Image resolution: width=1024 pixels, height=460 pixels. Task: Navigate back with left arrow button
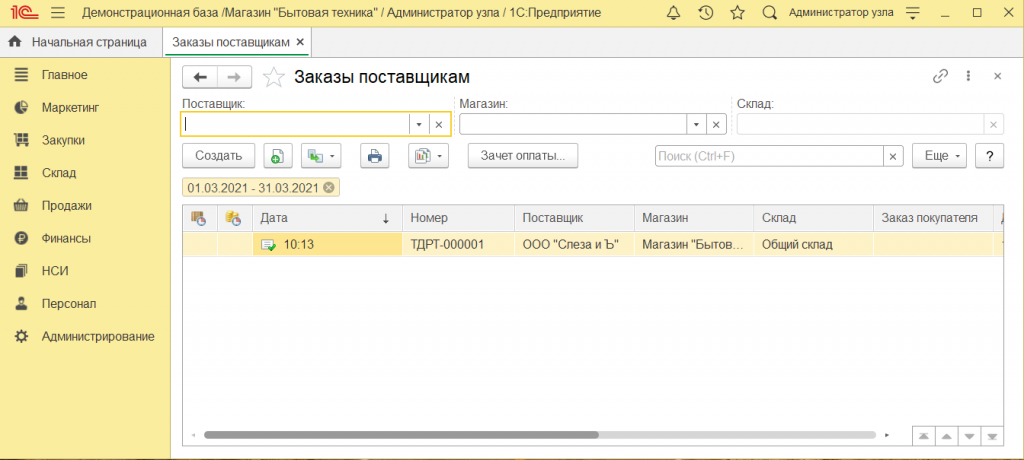(x=200, y=77)
